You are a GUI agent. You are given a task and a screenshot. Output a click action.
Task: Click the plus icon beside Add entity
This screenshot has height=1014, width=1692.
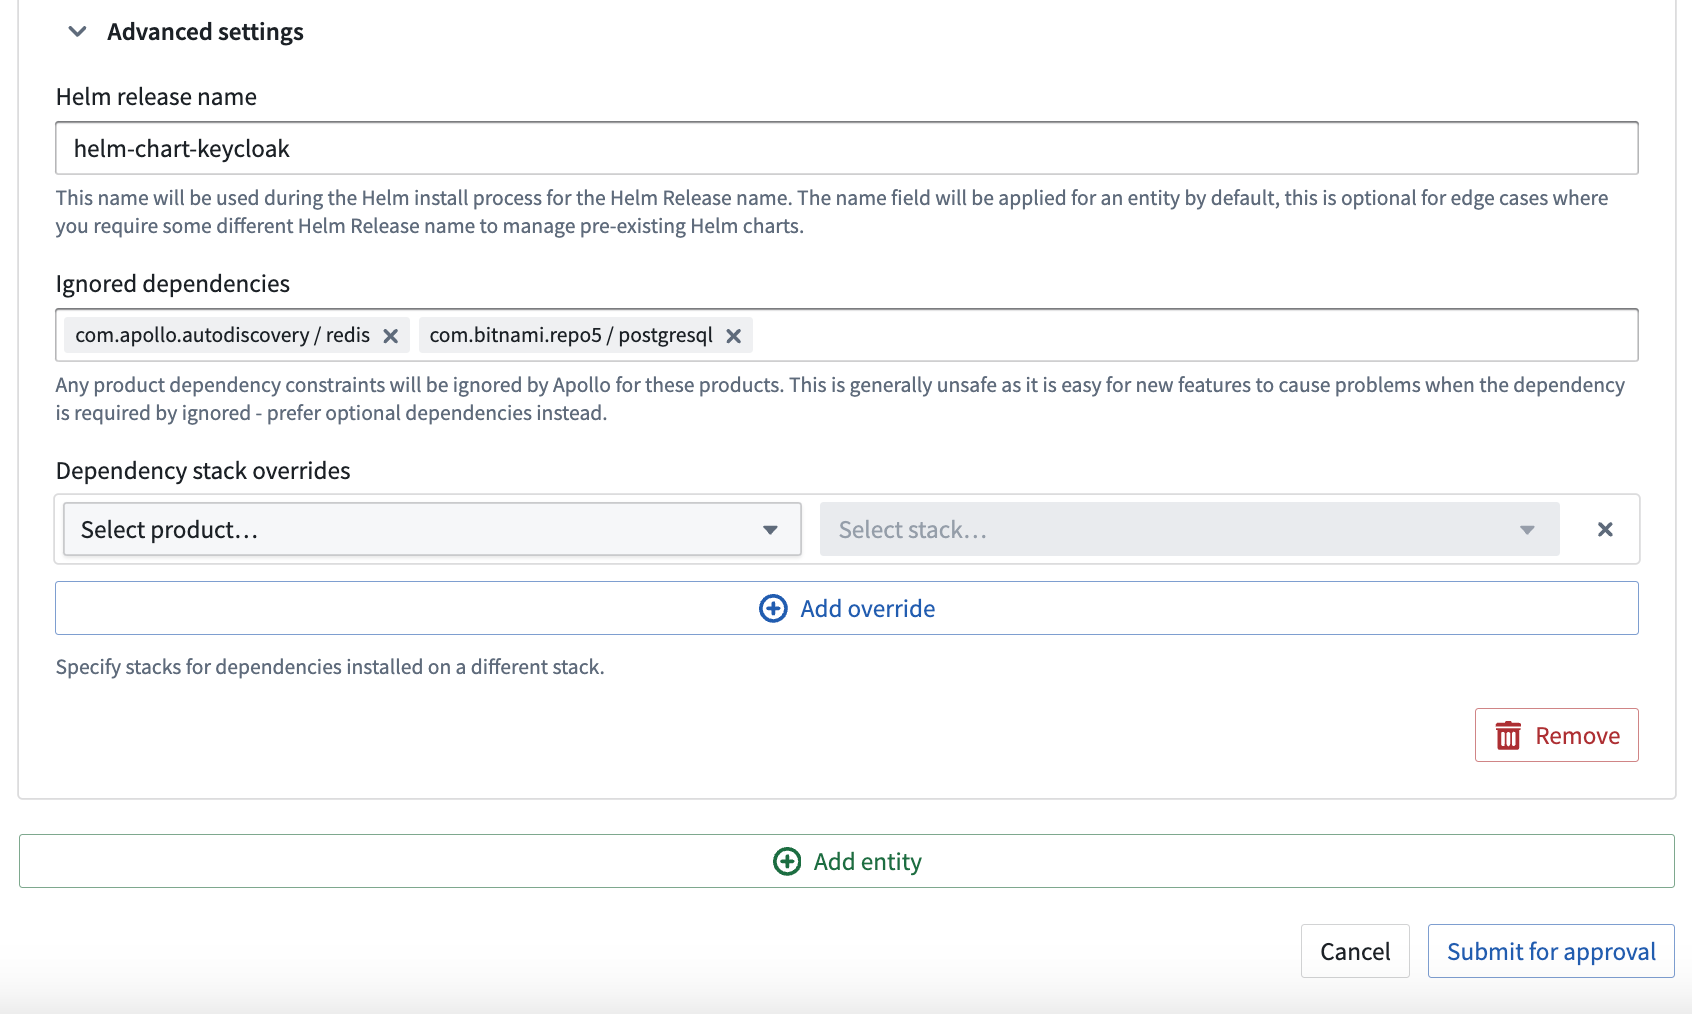coord(787,861)
